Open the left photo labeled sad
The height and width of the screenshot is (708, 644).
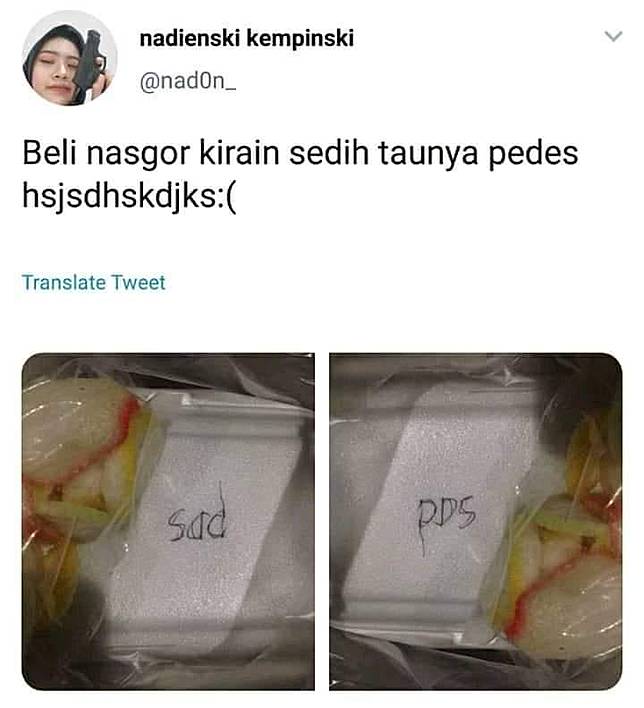click(168, 522)
